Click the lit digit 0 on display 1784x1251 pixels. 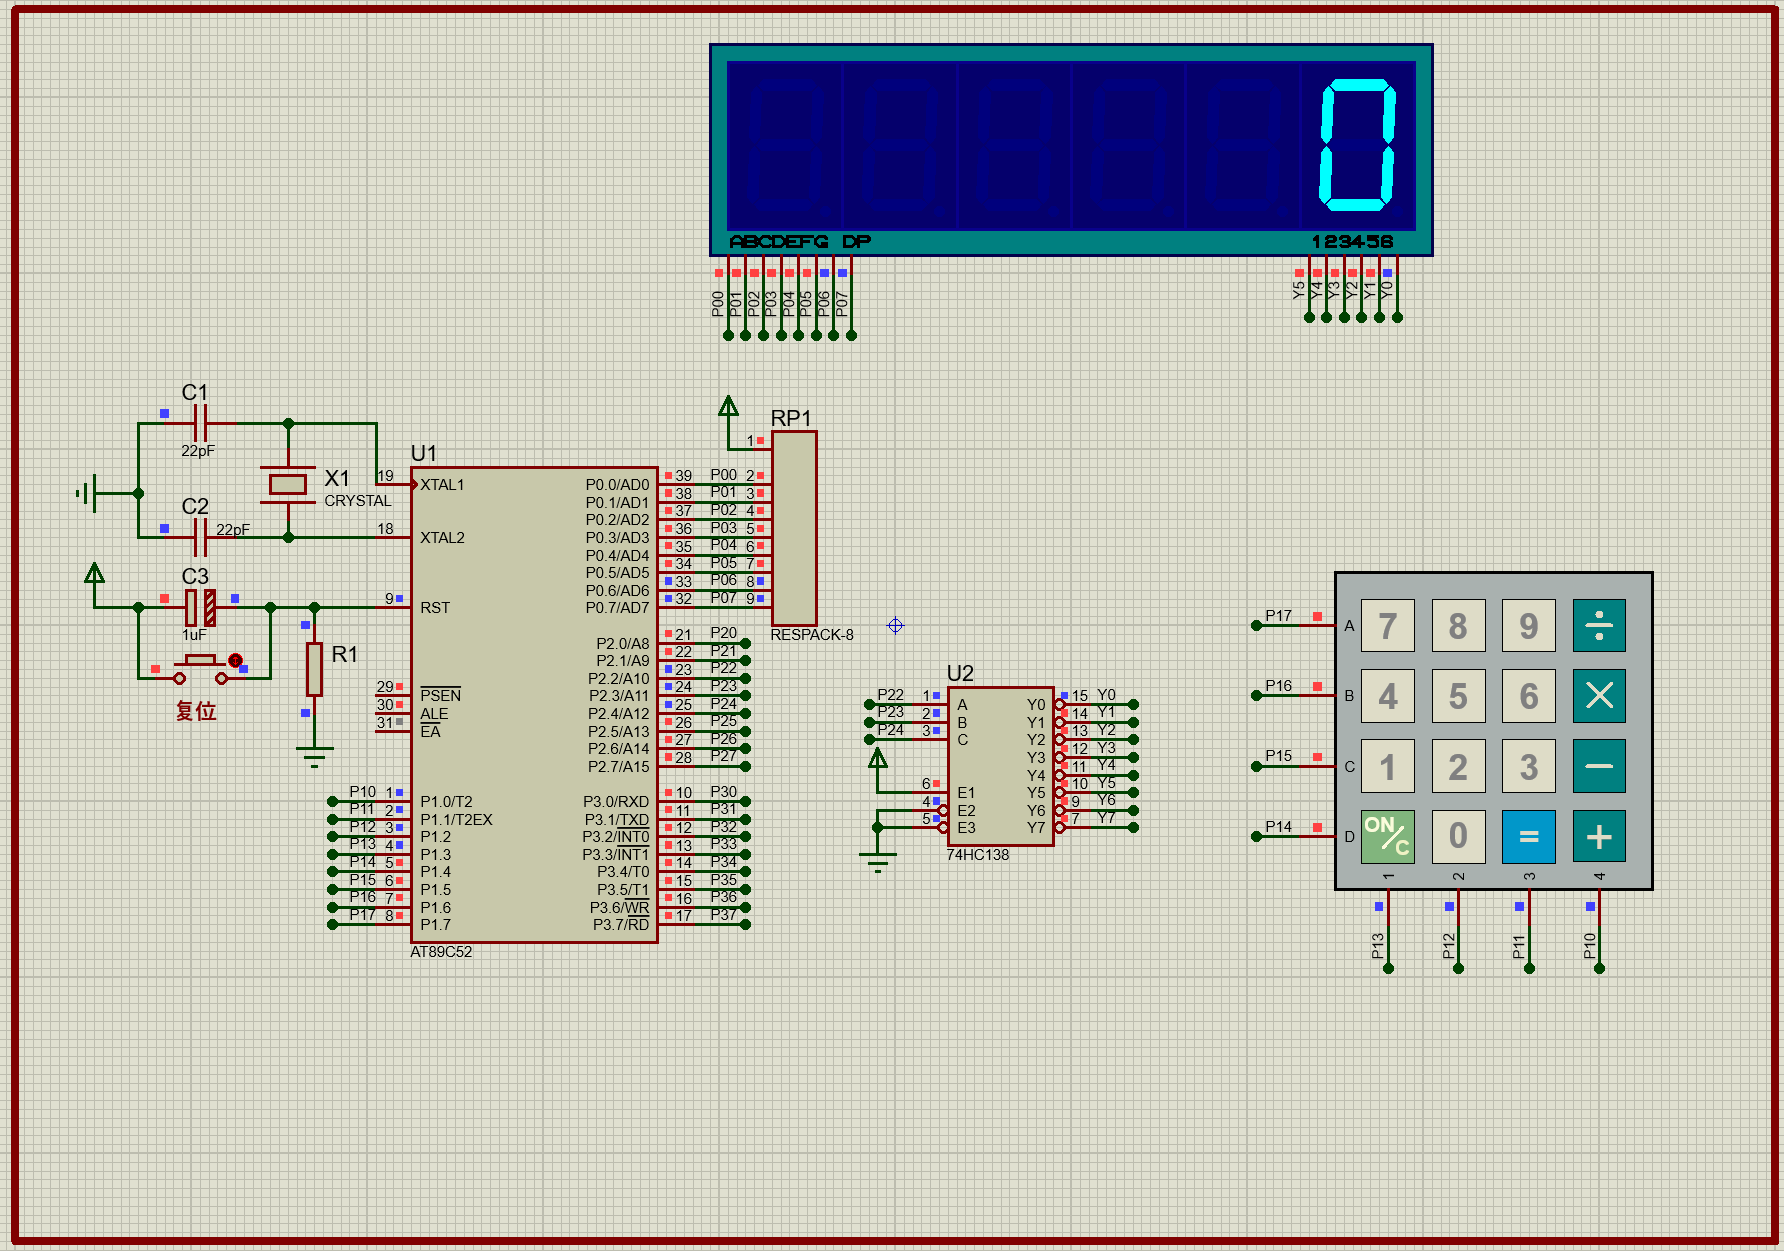[1358, 146]
